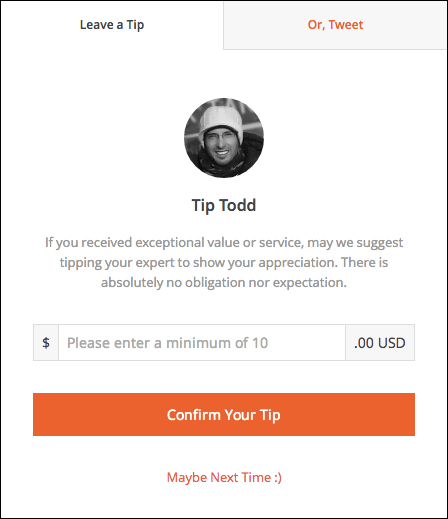Viewport: 448px width, 519px height.
Task: Decline via Maybe Next Time link
Action: pos(224,477)
